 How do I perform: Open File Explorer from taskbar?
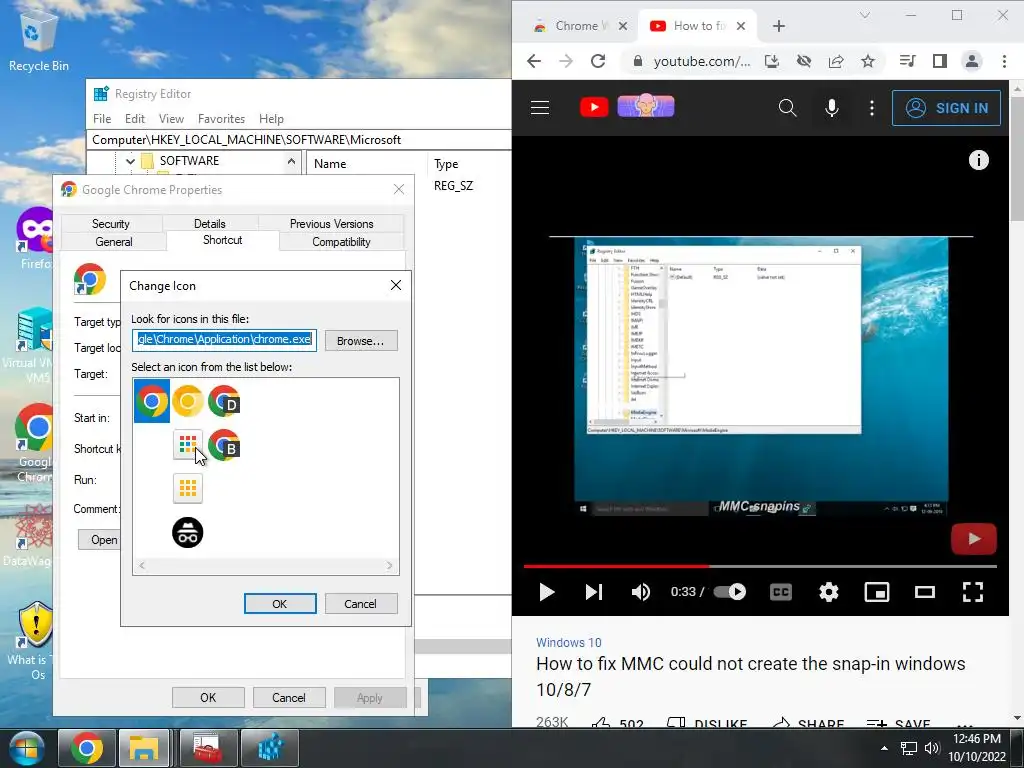pos(144,748)
